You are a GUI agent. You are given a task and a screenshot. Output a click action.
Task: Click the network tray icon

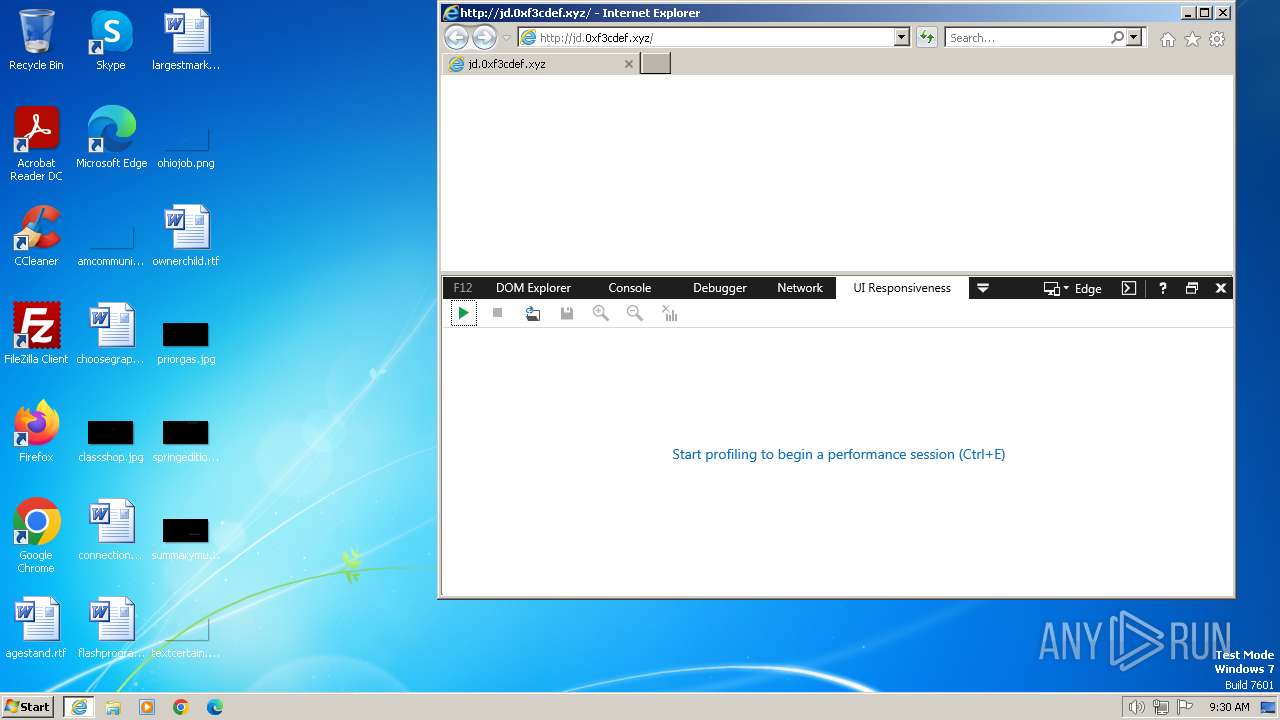point(1161,707)
